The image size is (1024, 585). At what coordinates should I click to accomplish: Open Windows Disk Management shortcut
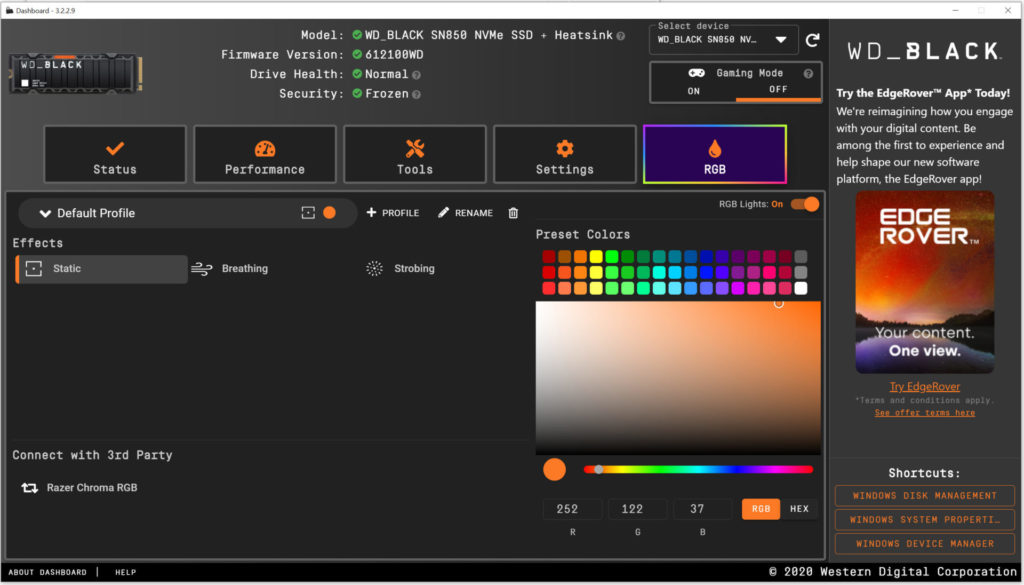[925, 496]
